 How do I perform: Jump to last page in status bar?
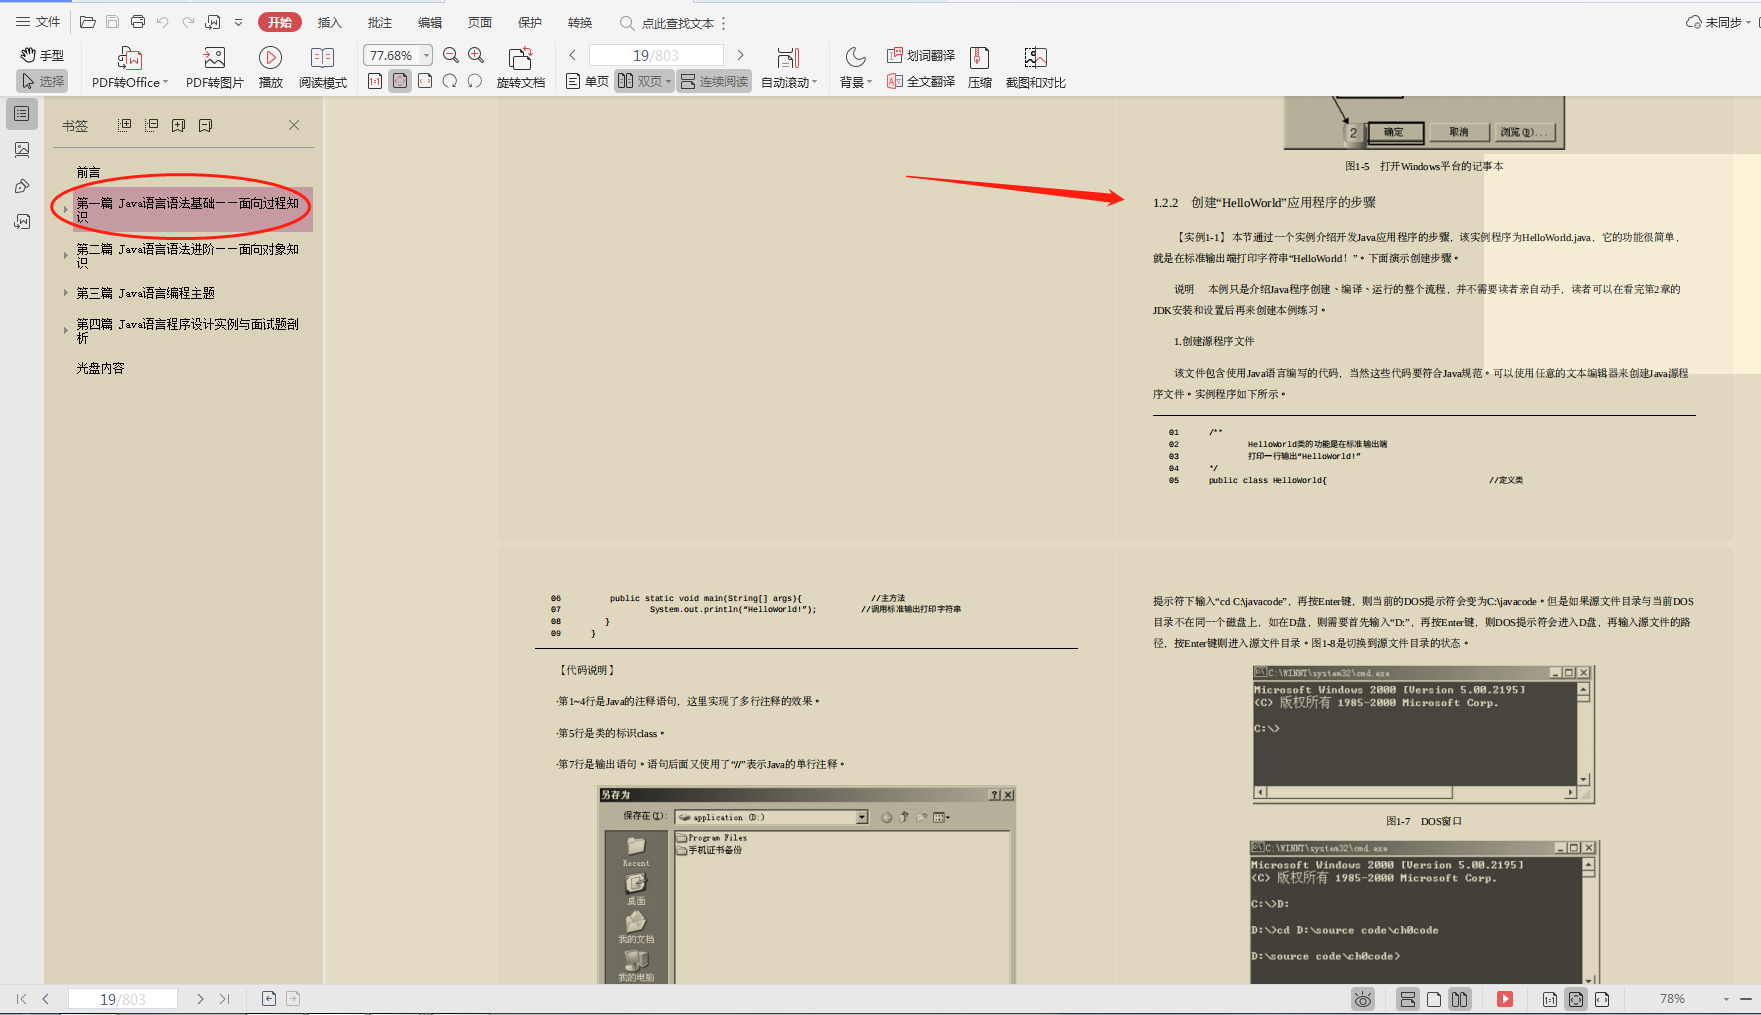point(224,998)
